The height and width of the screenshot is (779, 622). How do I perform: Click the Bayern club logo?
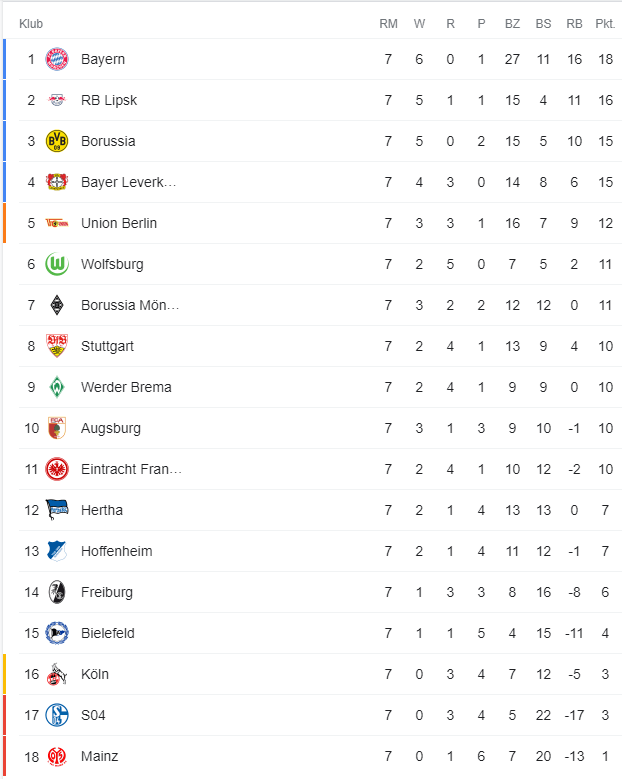click(x=57, y=59)
